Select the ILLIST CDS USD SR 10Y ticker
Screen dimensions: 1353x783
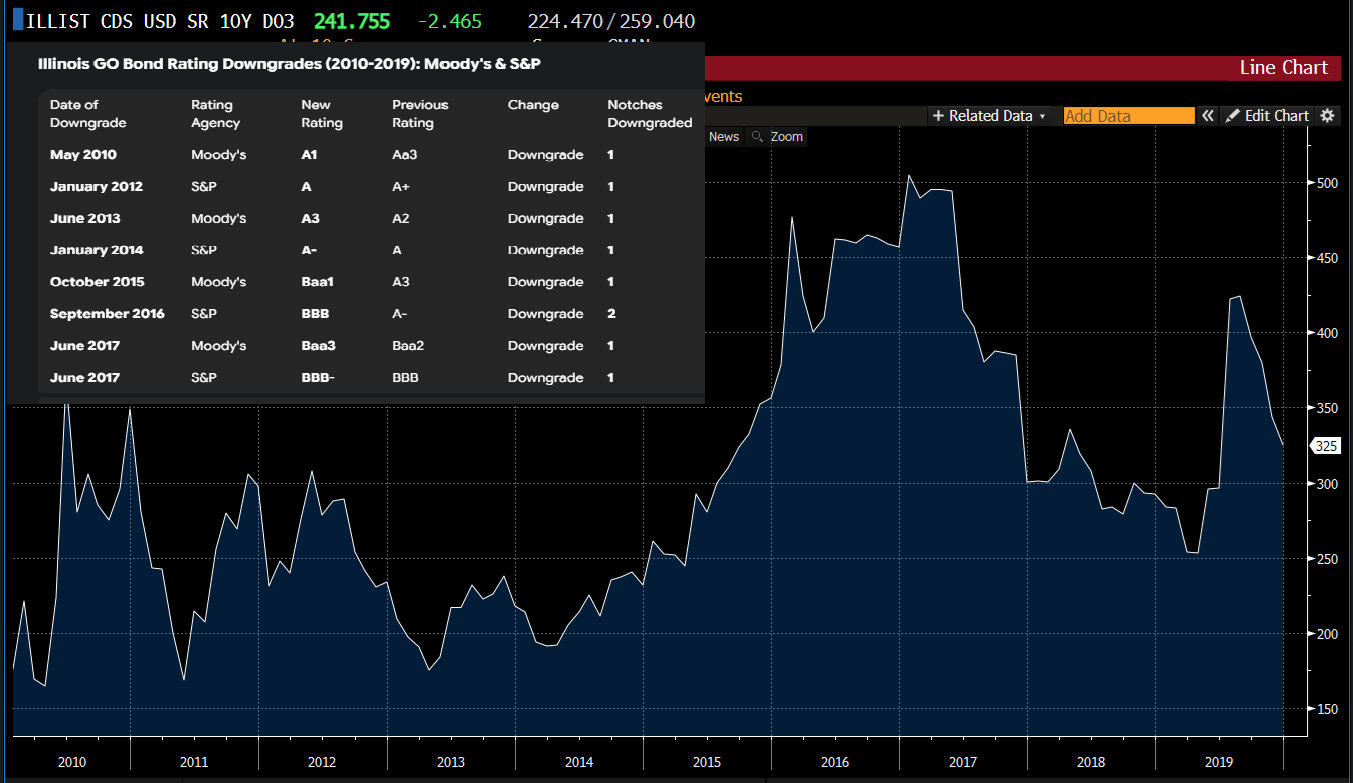point(160,21)
